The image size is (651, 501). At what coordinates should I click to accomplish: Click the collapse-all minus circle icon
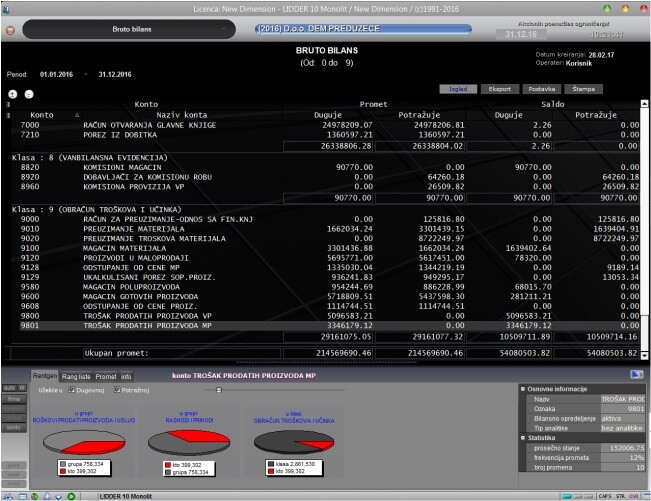(x=29, y=94)
